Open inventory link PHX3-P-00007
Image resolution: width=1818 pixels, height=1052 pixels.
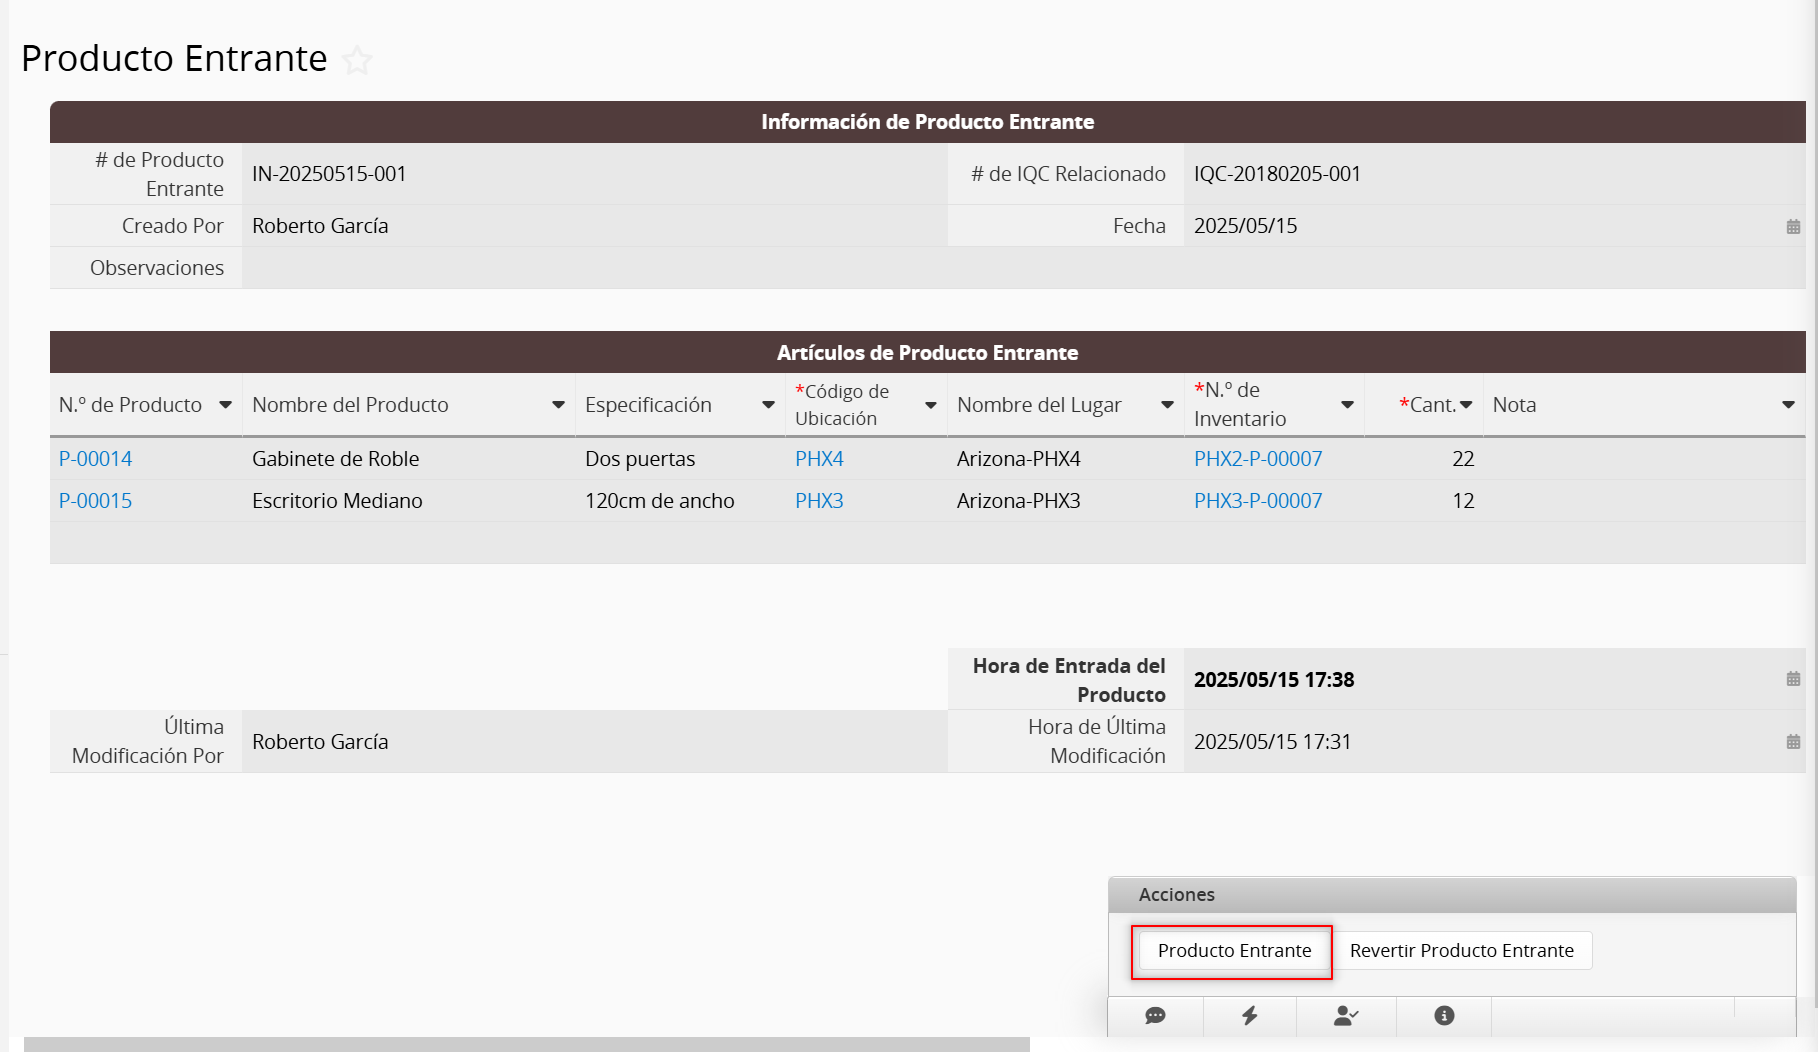pyautogui.click(x=1258, y=501)
